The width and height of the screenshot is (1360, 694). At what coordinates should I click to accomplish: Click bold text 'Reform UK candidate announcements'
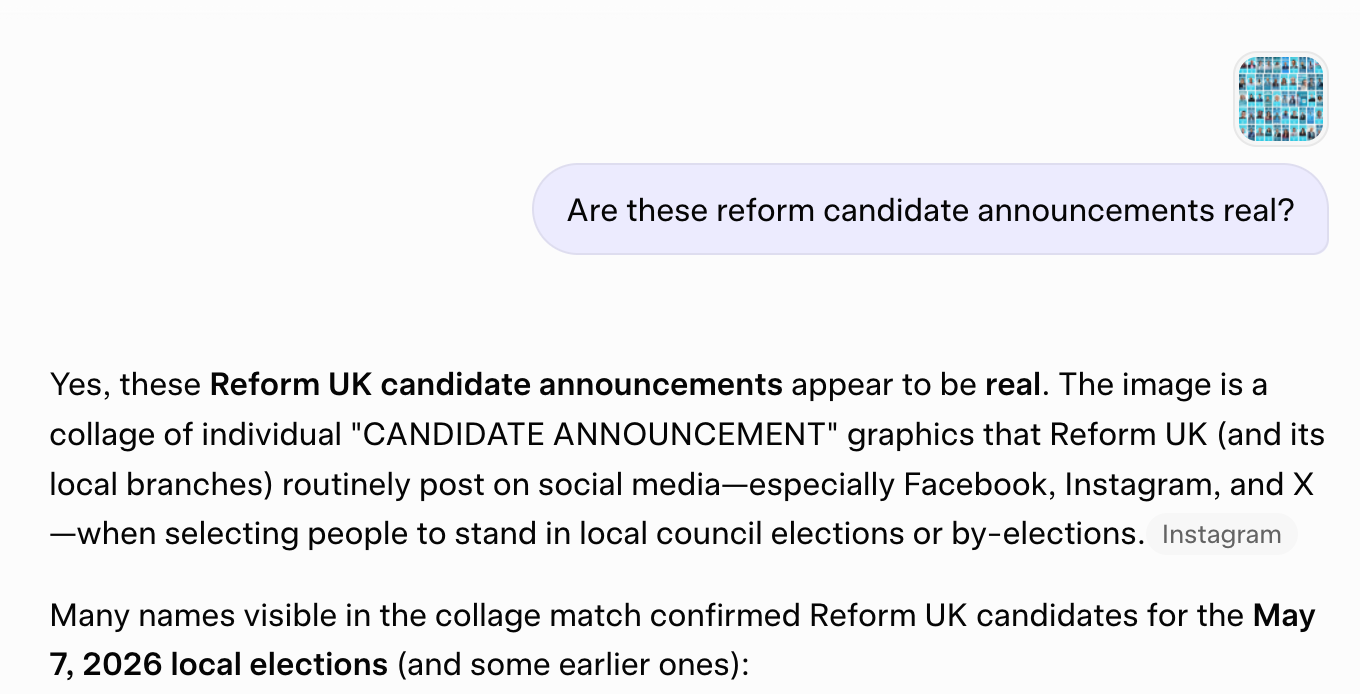click(496, 385)
